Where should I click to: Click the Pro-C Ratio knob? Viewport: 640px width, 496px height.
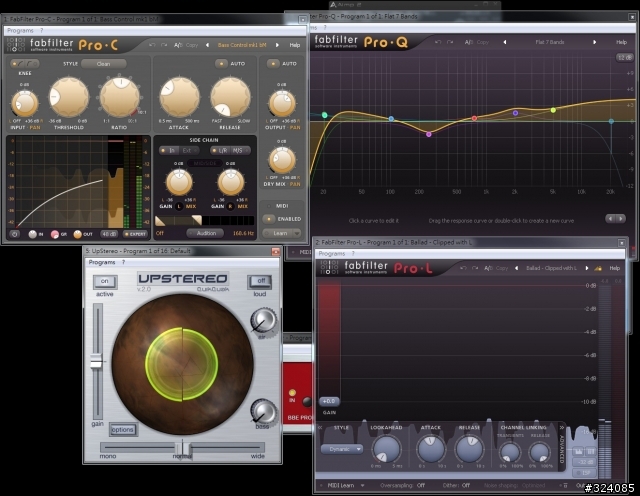(x=120, y=97)
